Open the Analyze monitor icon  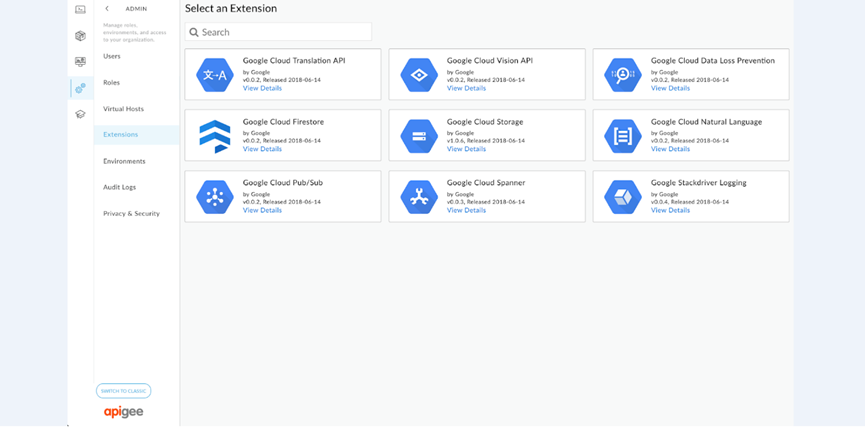81,62
